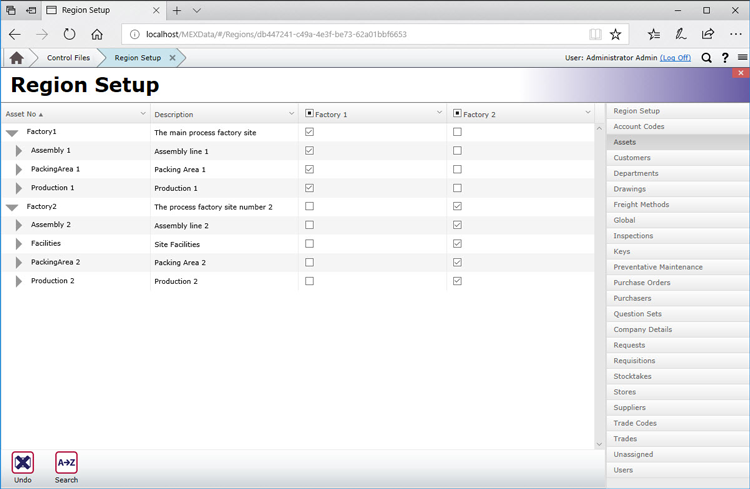This screenshot has width=750, height=489.
Task: Collapse the Factory1 tree node
Action: pos(12,133)
